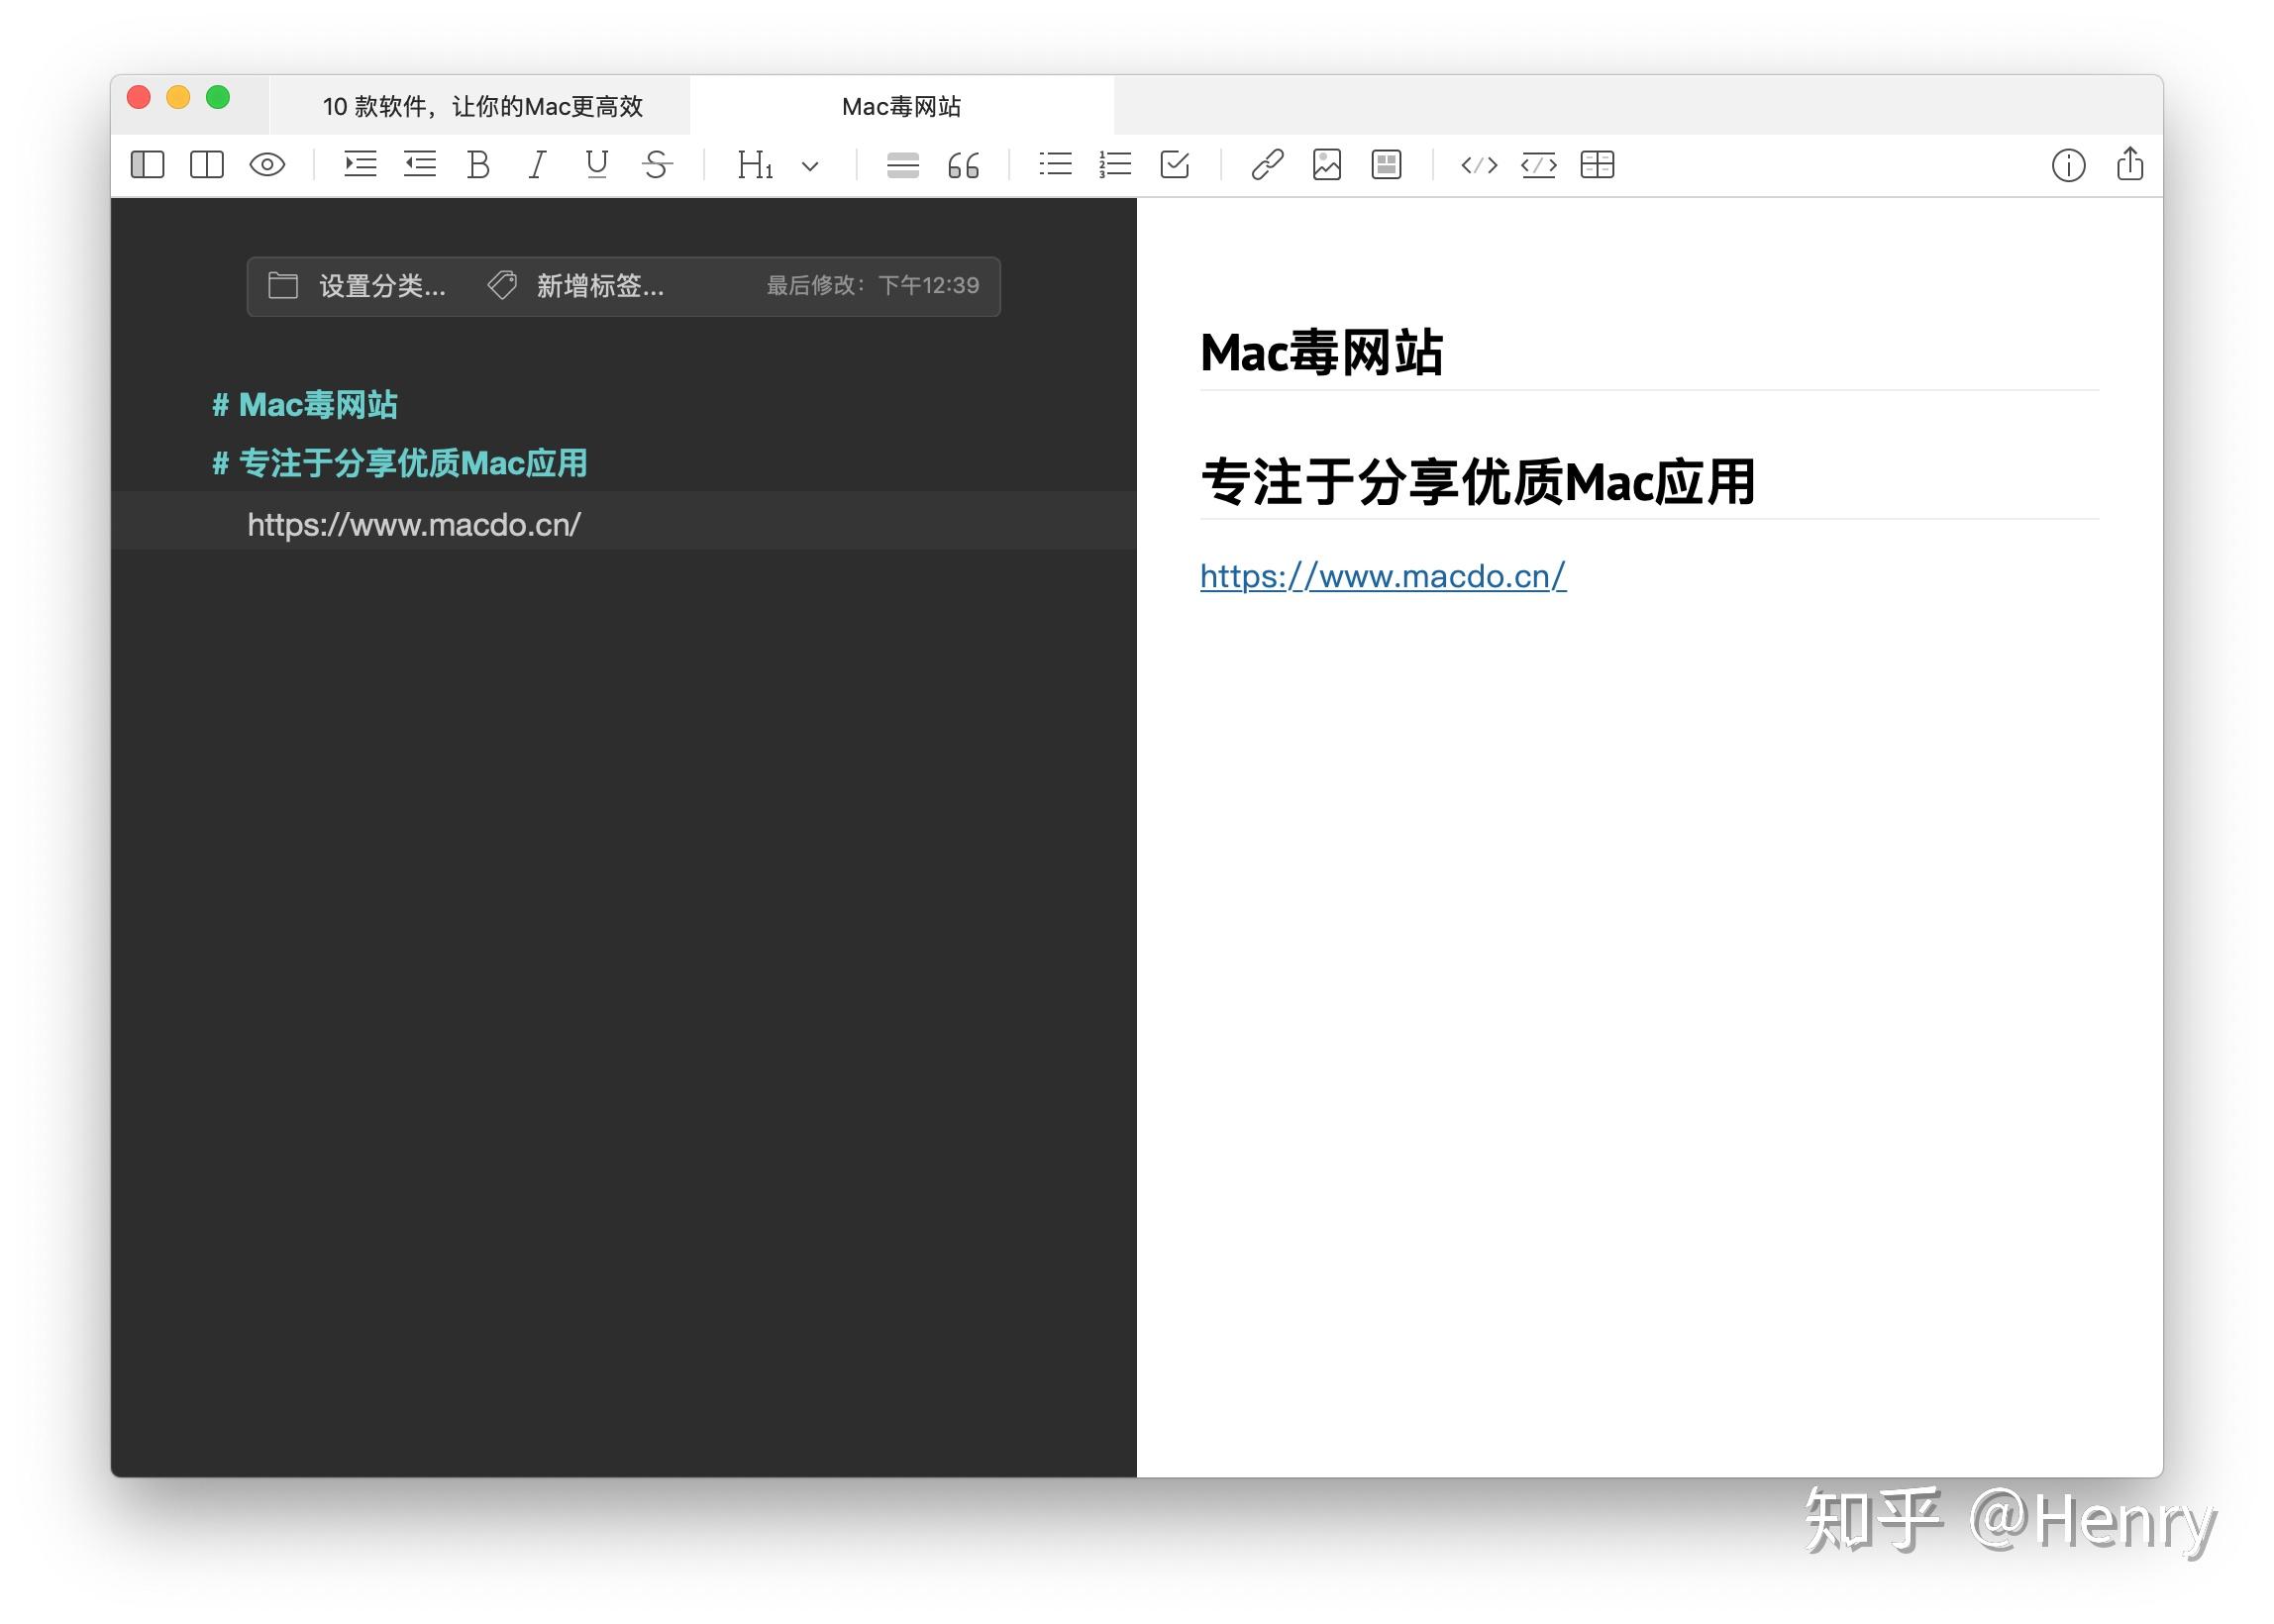Click the icon right of the image icon
Image resolution: width=2274 pixels, height=1624 pixels.
1387,164
